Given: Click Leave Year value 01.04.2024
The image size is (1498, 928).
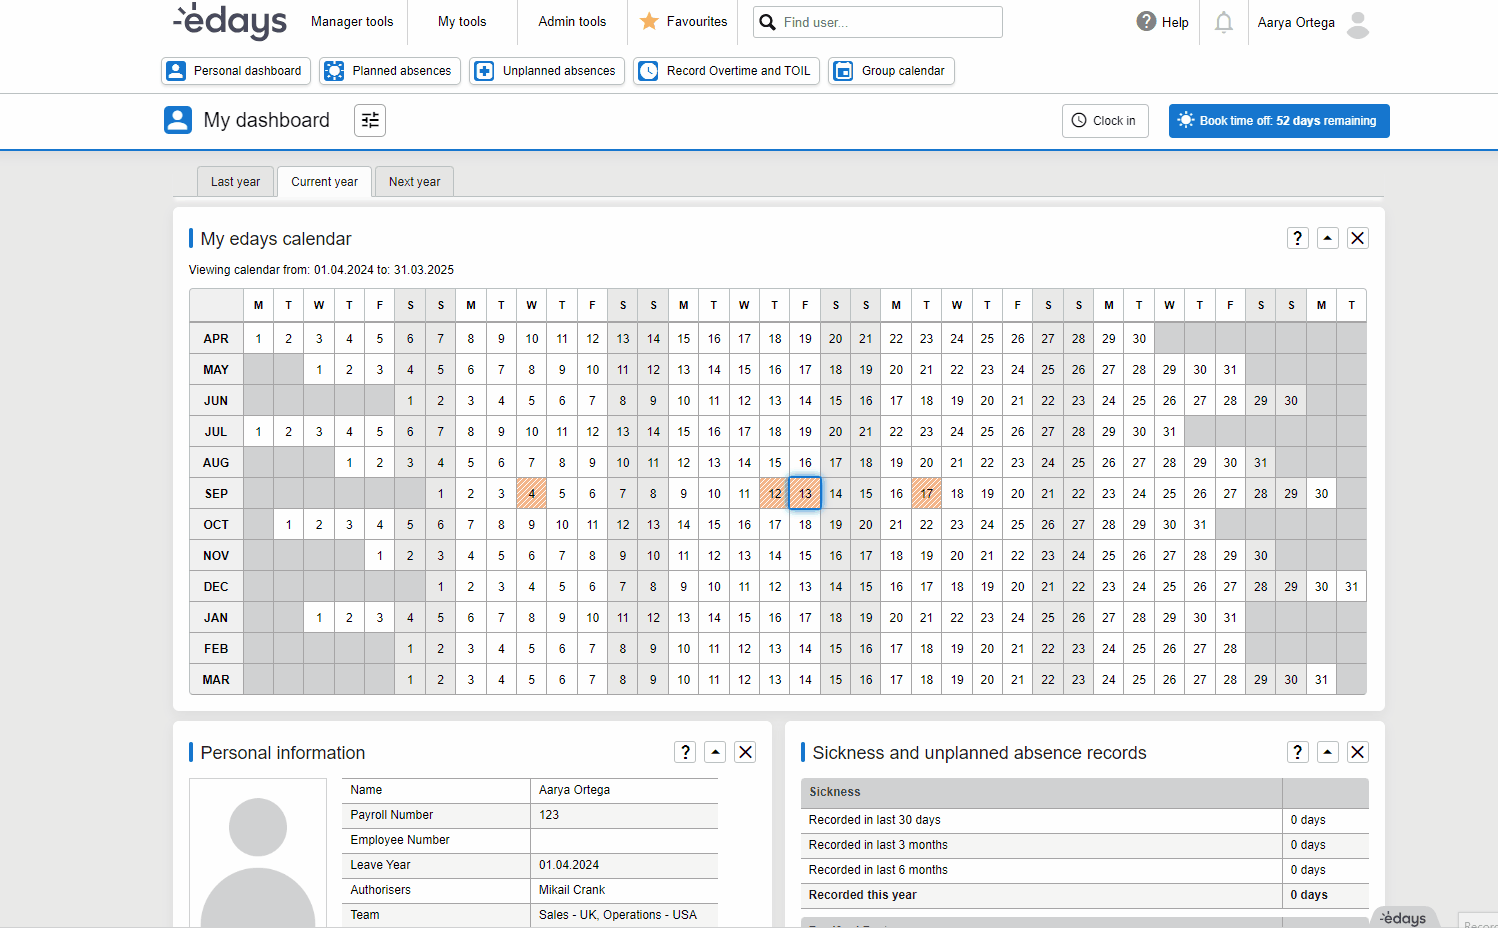Looking at the screenshot, I should click(x=569, y=865).
